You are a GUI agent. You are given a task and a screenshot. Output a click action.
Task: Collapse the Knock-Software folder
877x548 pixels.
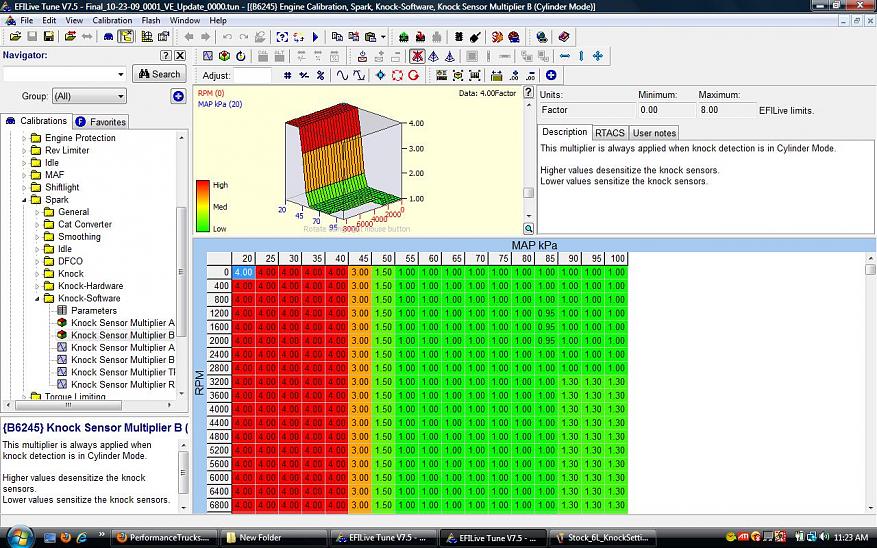(37, 298)
